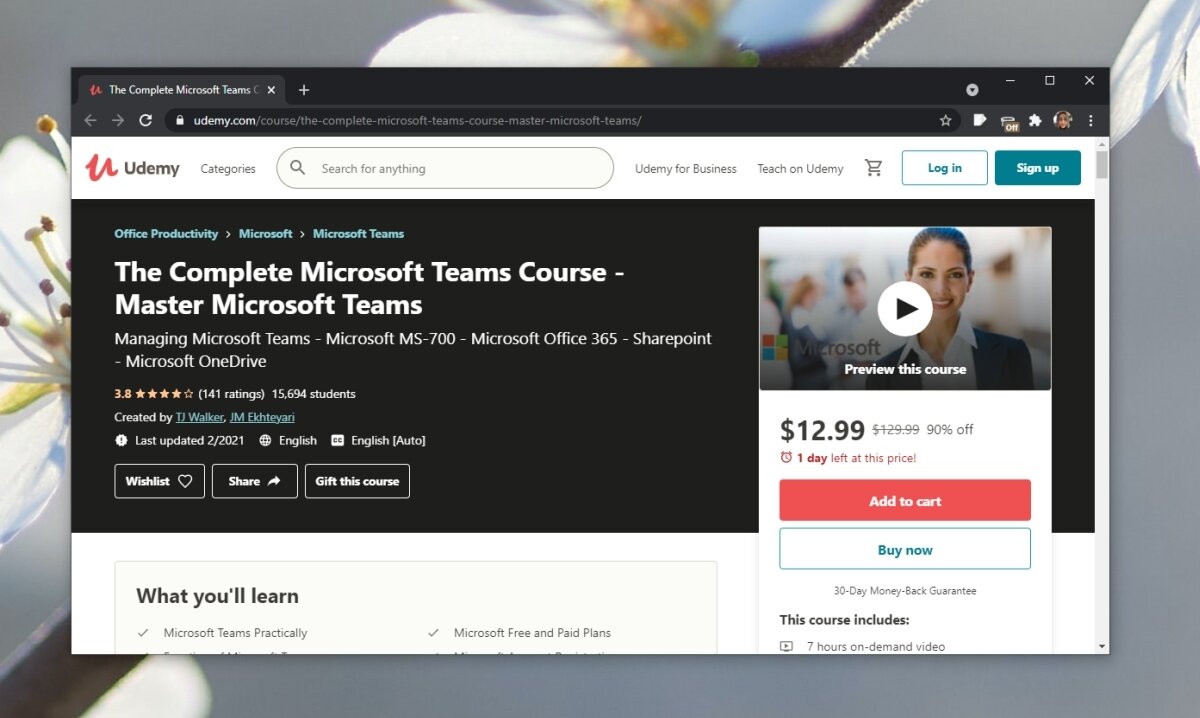Click the Add to cart button
Screen dimensions: 1200x718
pos(904,500)
